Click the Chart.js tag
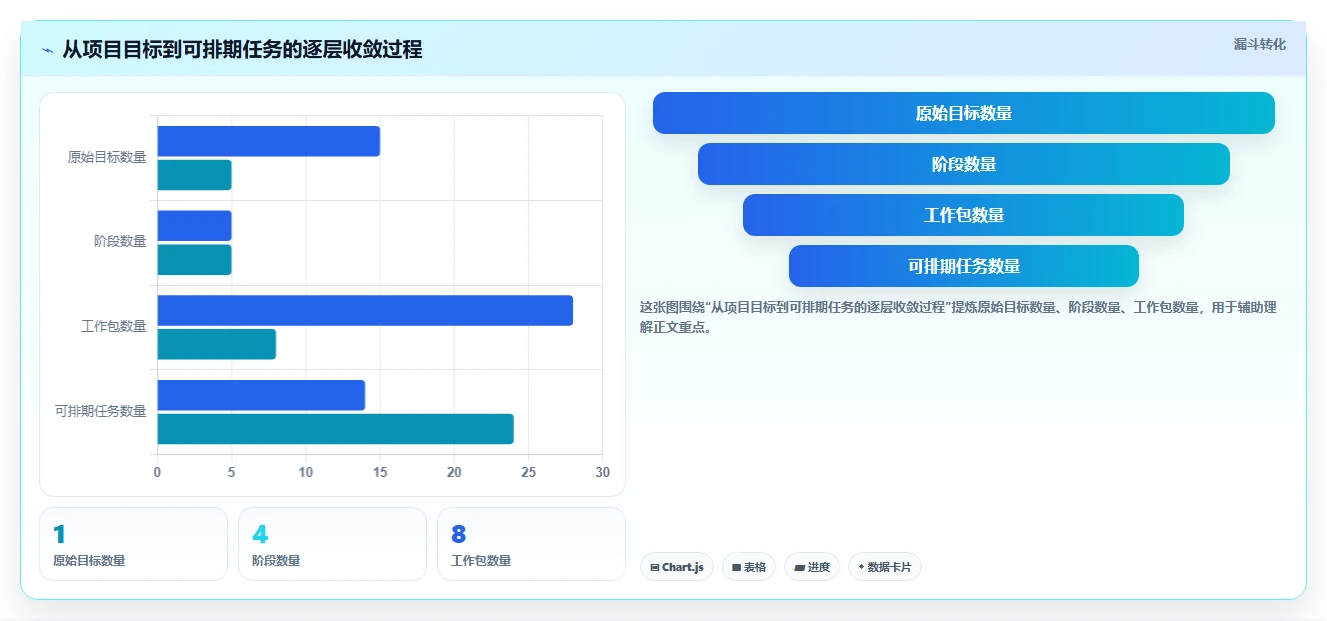 [677, 567]
